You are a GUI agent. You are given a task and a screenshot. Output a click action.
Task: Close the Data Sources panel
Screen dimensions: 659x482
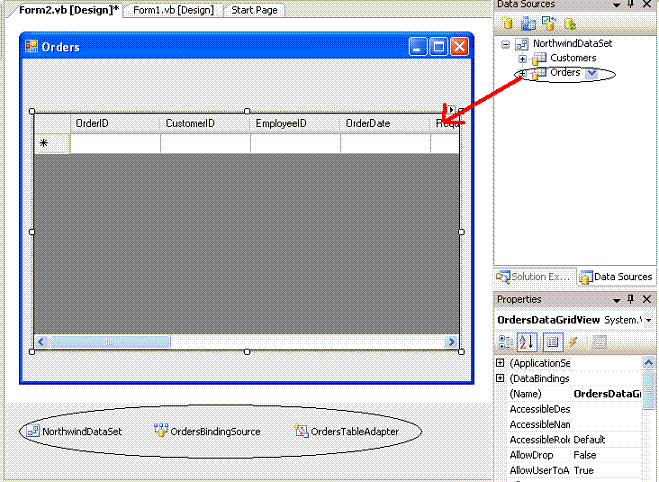pos(647,4)
